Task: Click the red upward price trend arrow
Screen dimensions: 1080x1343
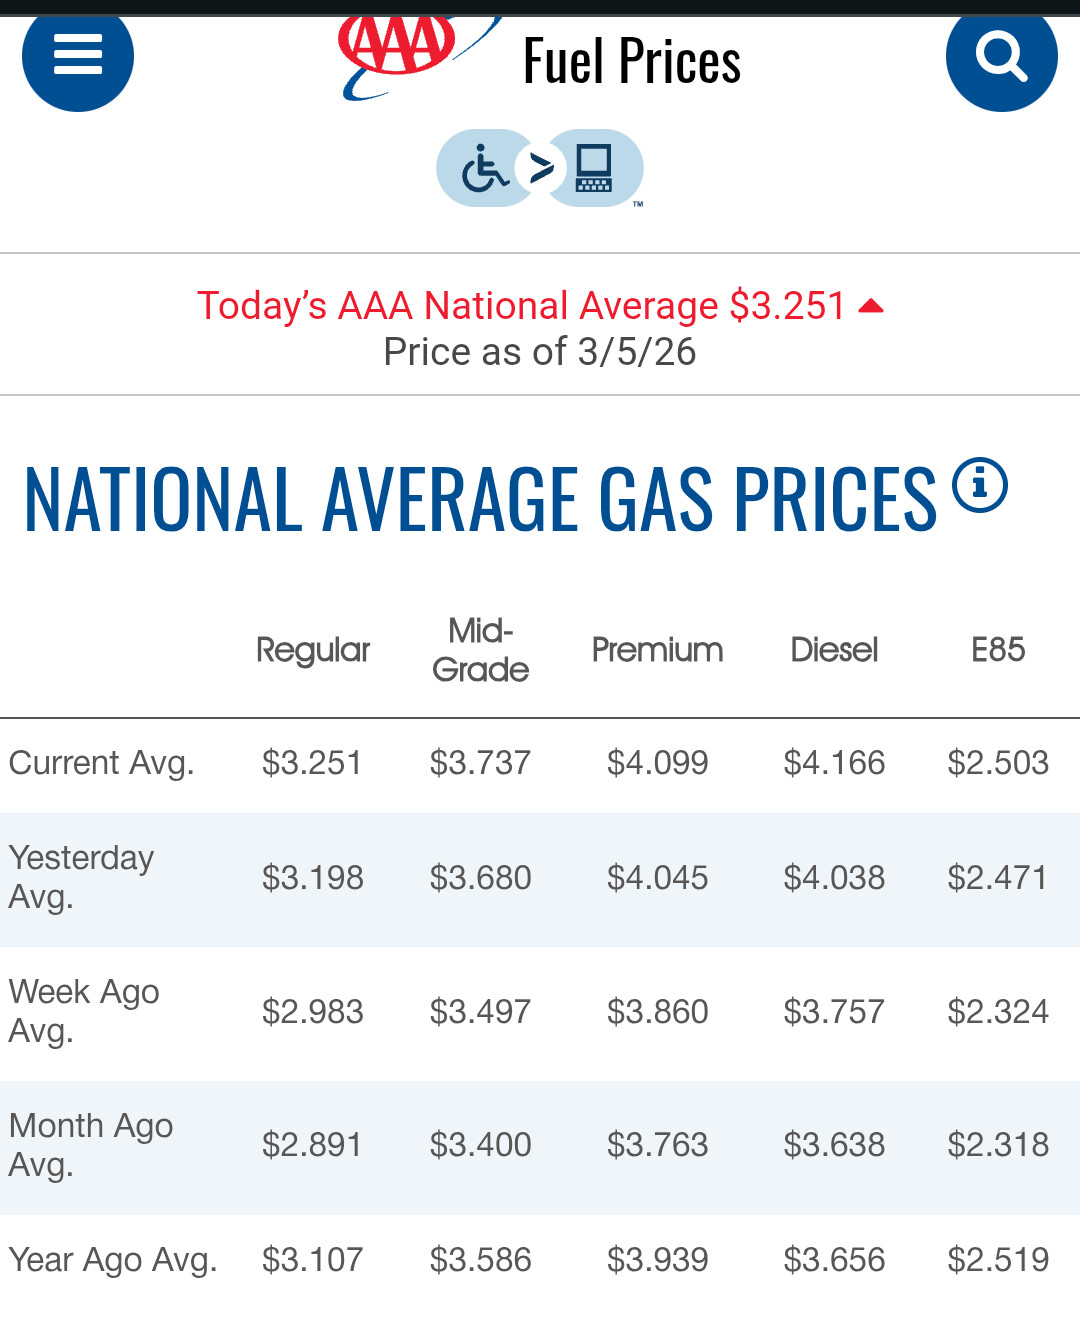Action: click(871, 307)
